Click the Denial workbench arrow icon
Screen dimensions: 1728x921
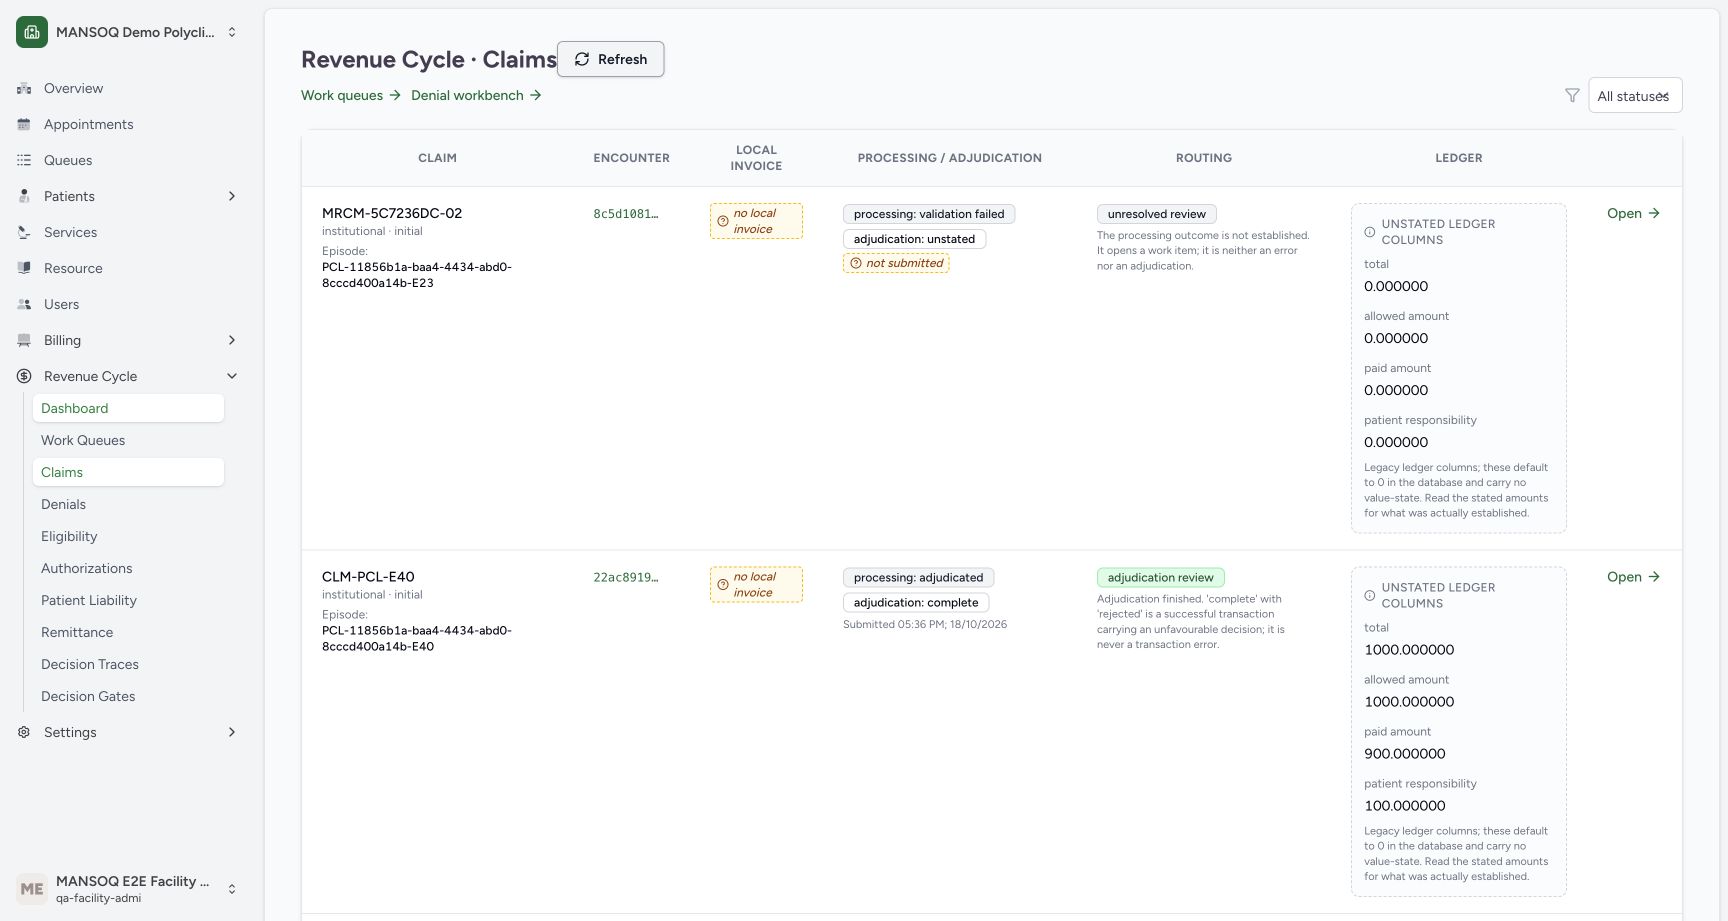[x=536, y=95]
